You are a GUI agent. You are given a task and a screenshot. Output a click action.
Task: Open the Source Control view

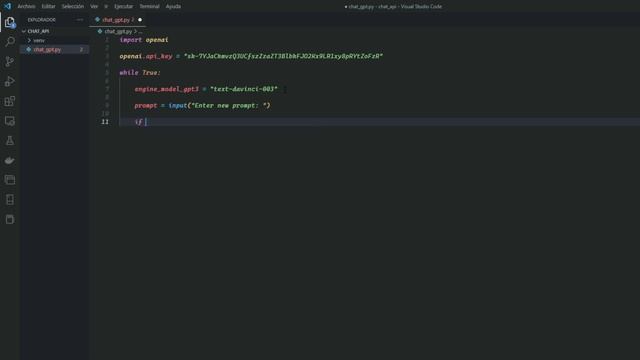(10, 62)
